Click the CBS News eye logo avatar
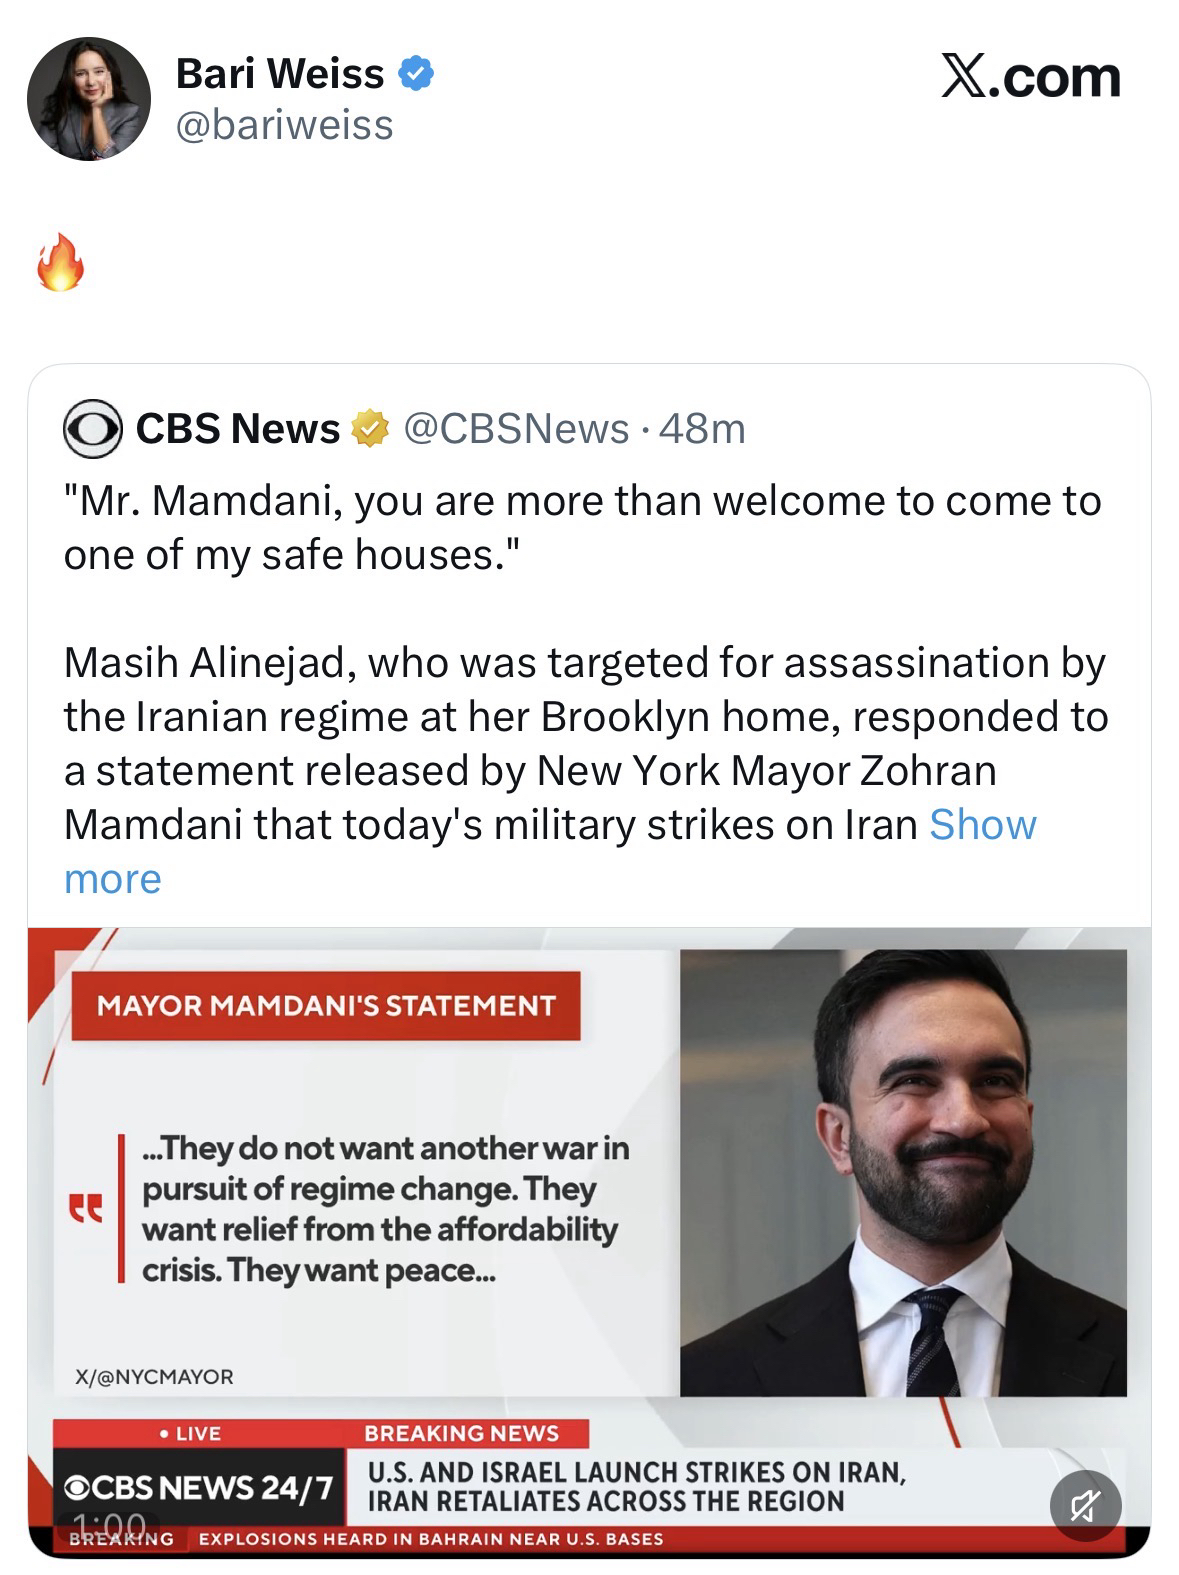This screenshot has width=1179, height=1575. coord(92,429)
